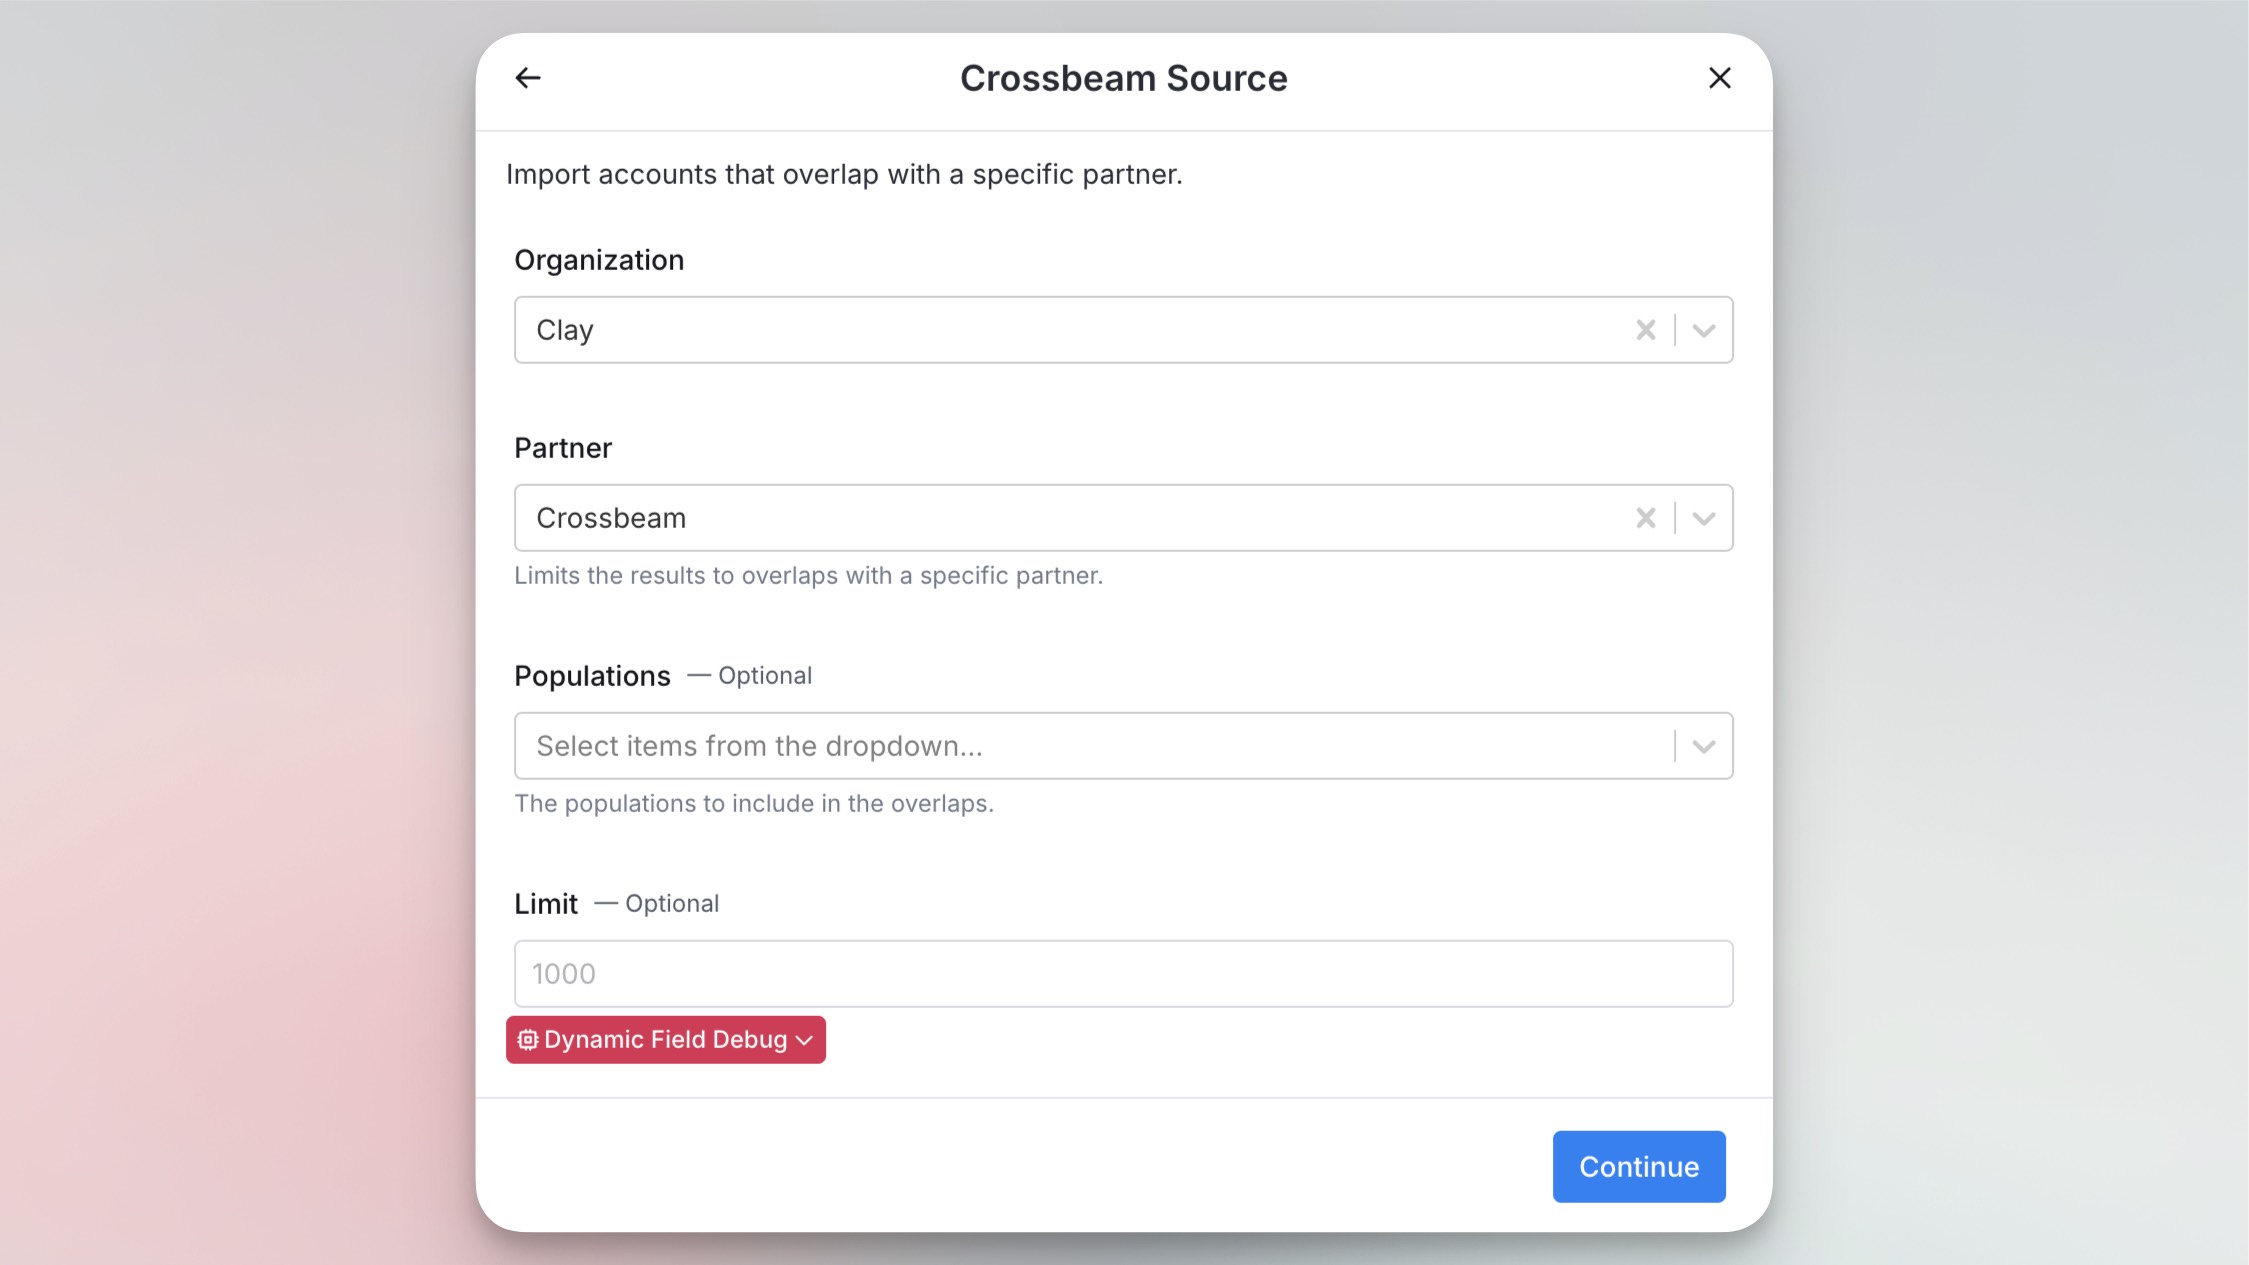Open the Partner dropdown arrow
Viewport: 2249px width, 1265px height.
(1704, 518)
